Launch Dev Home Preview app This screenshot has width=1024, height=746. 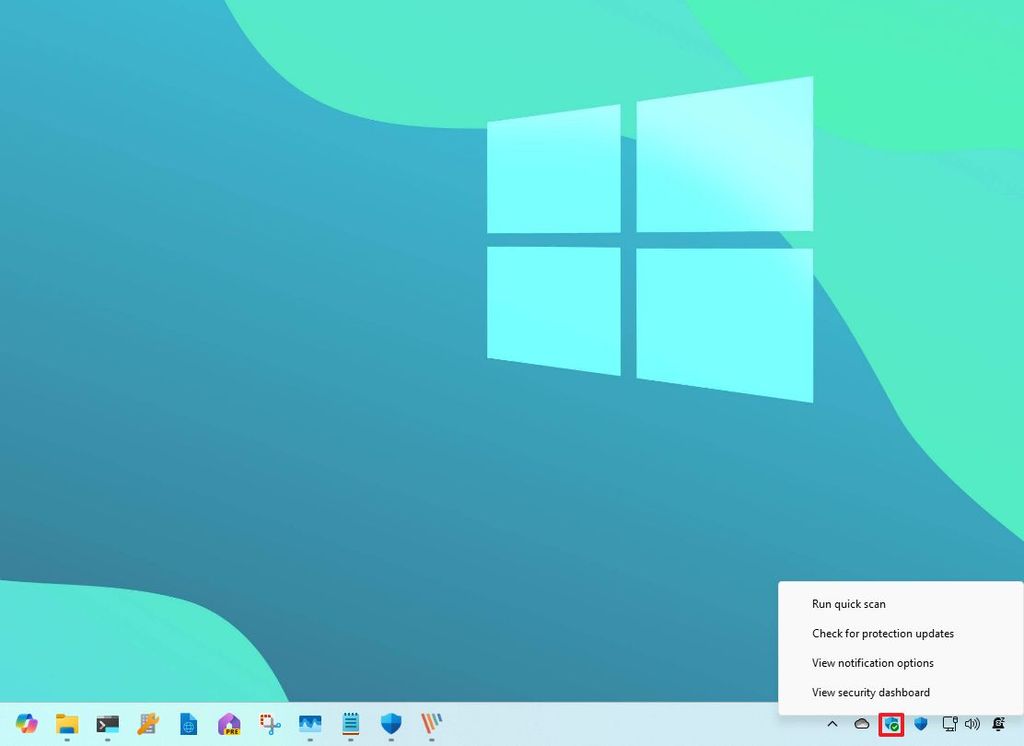coord(228,724)
